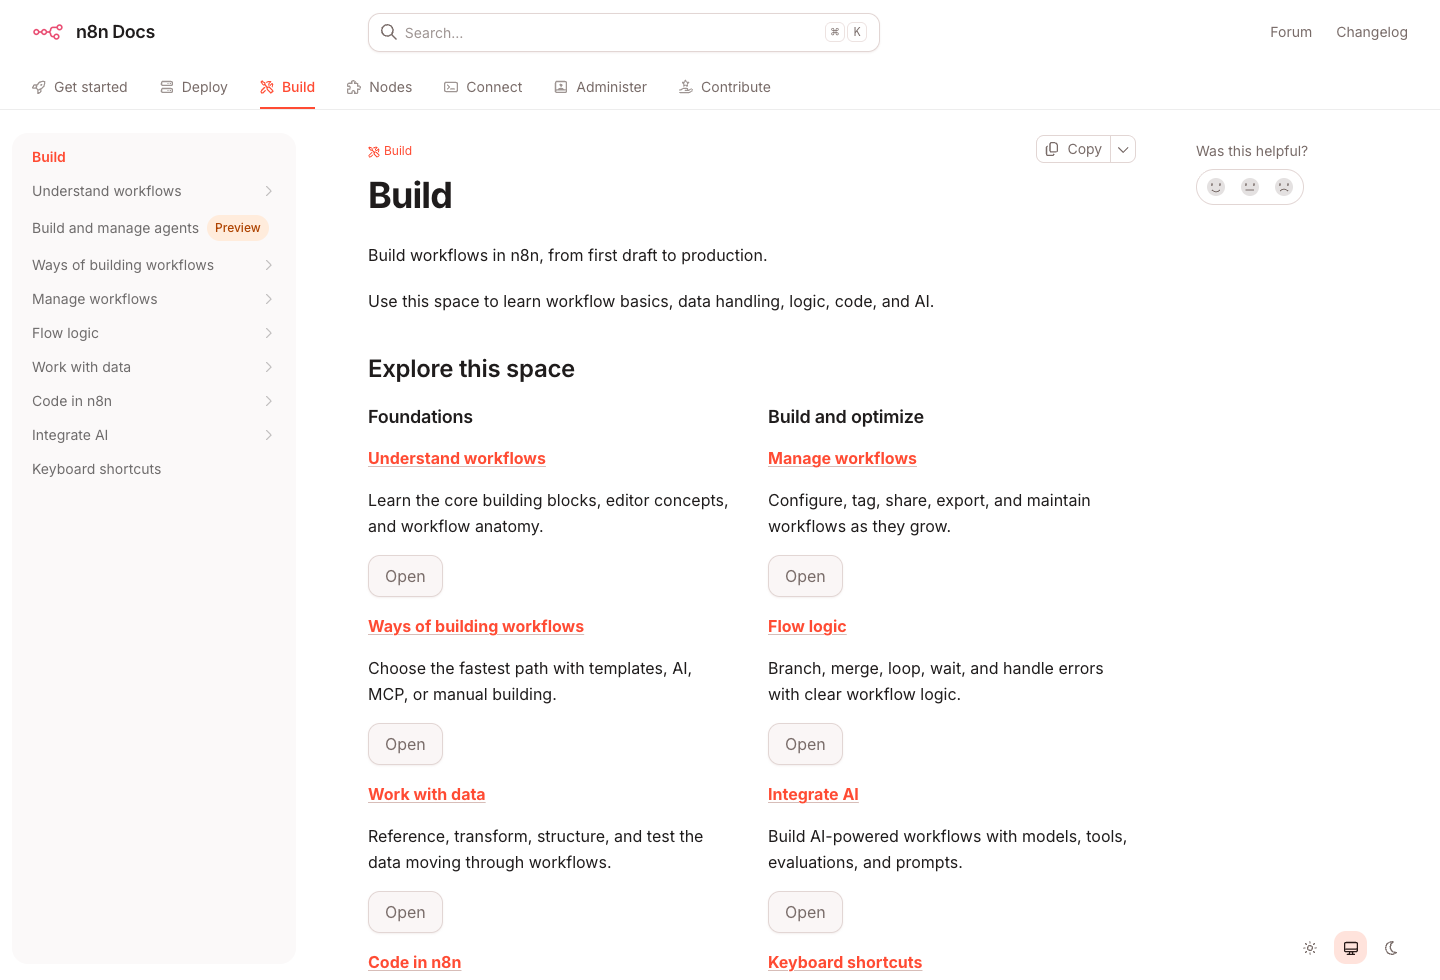
Task: Expand Code in n8n sidebar section
Action: tap(269, 401)
